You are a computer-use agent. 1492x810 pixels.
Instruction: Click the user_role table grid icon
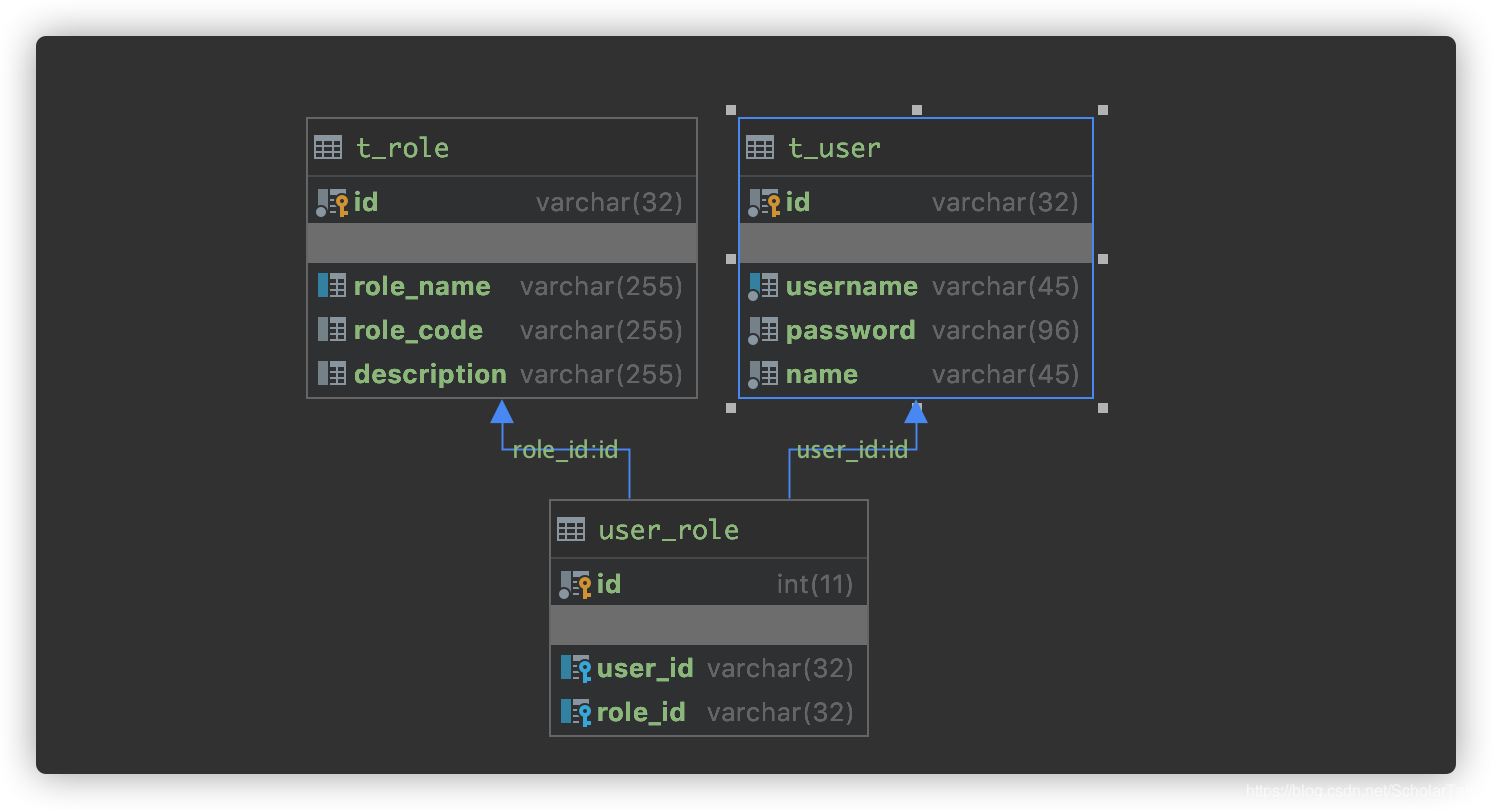(571, 530)
